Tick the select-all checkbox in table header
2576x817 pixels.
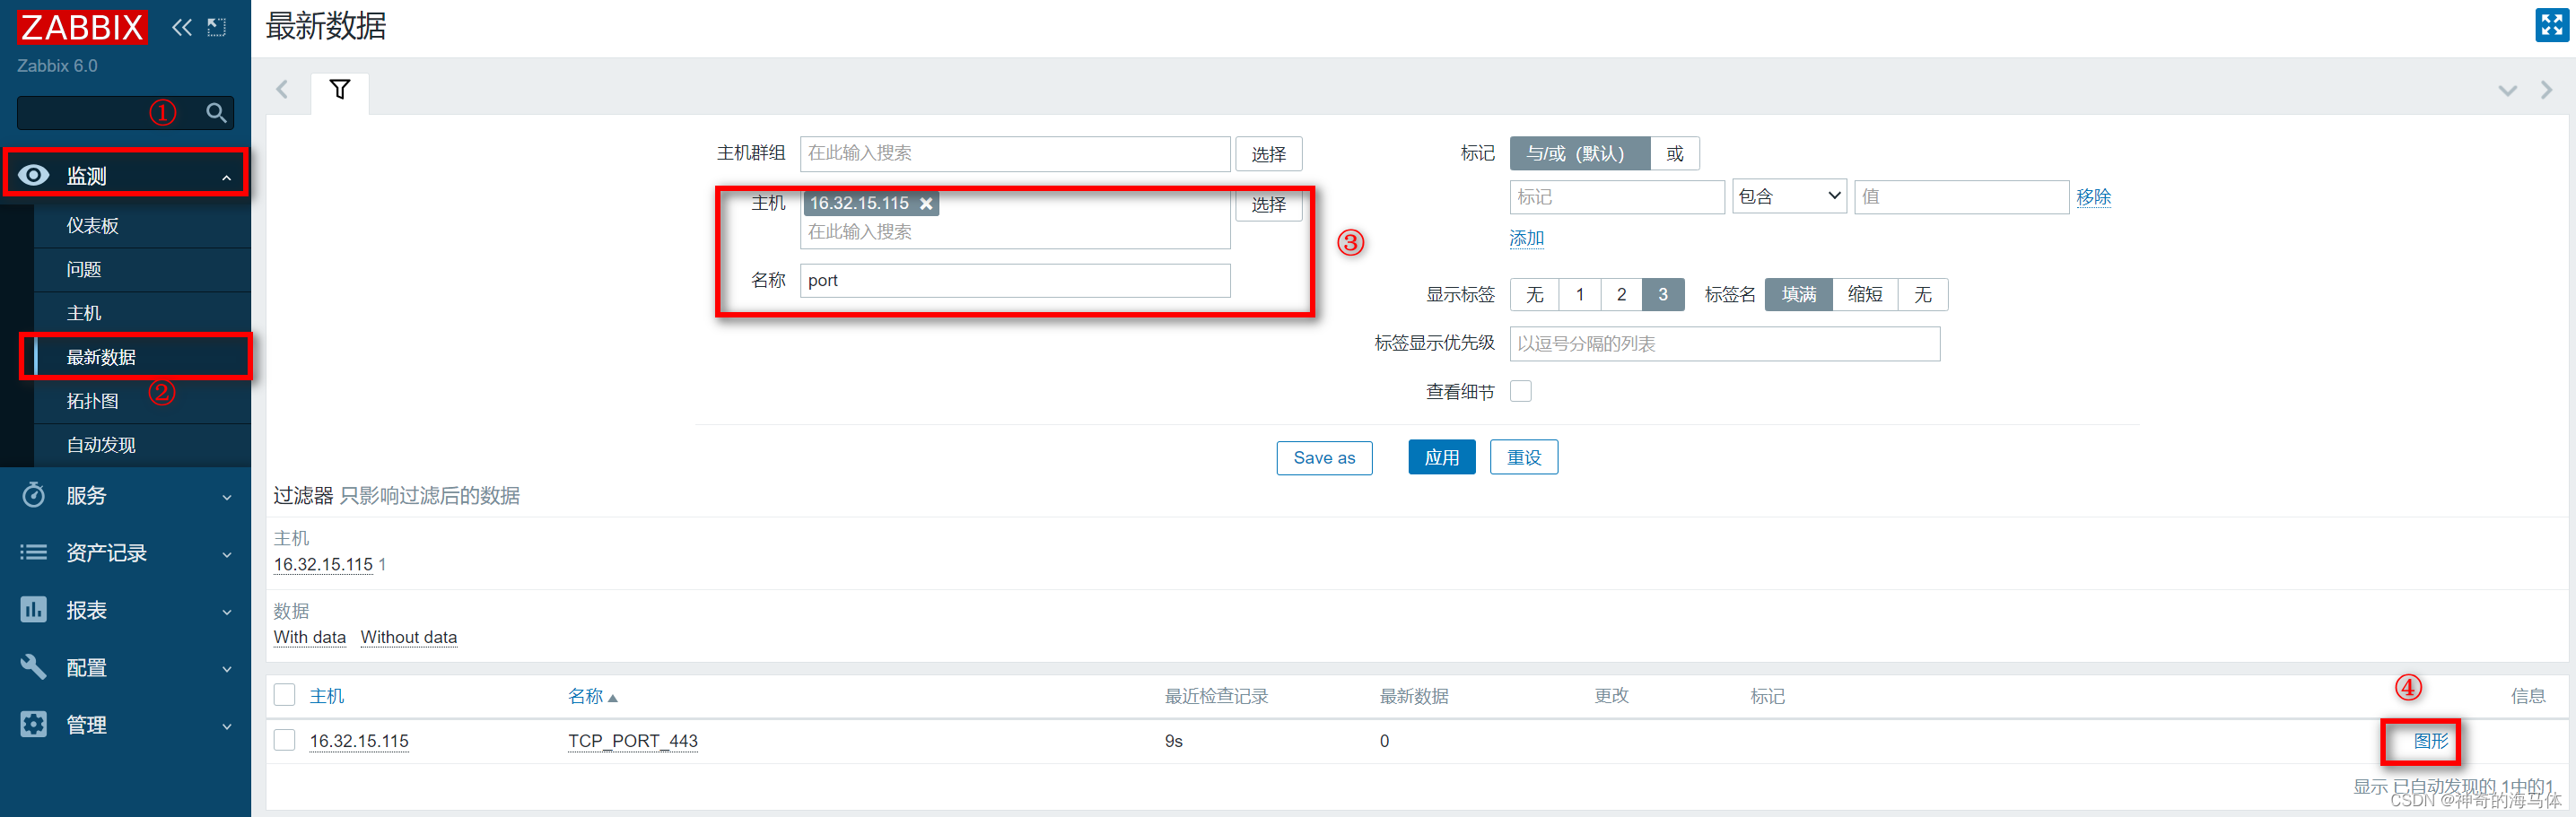[285, 695]
